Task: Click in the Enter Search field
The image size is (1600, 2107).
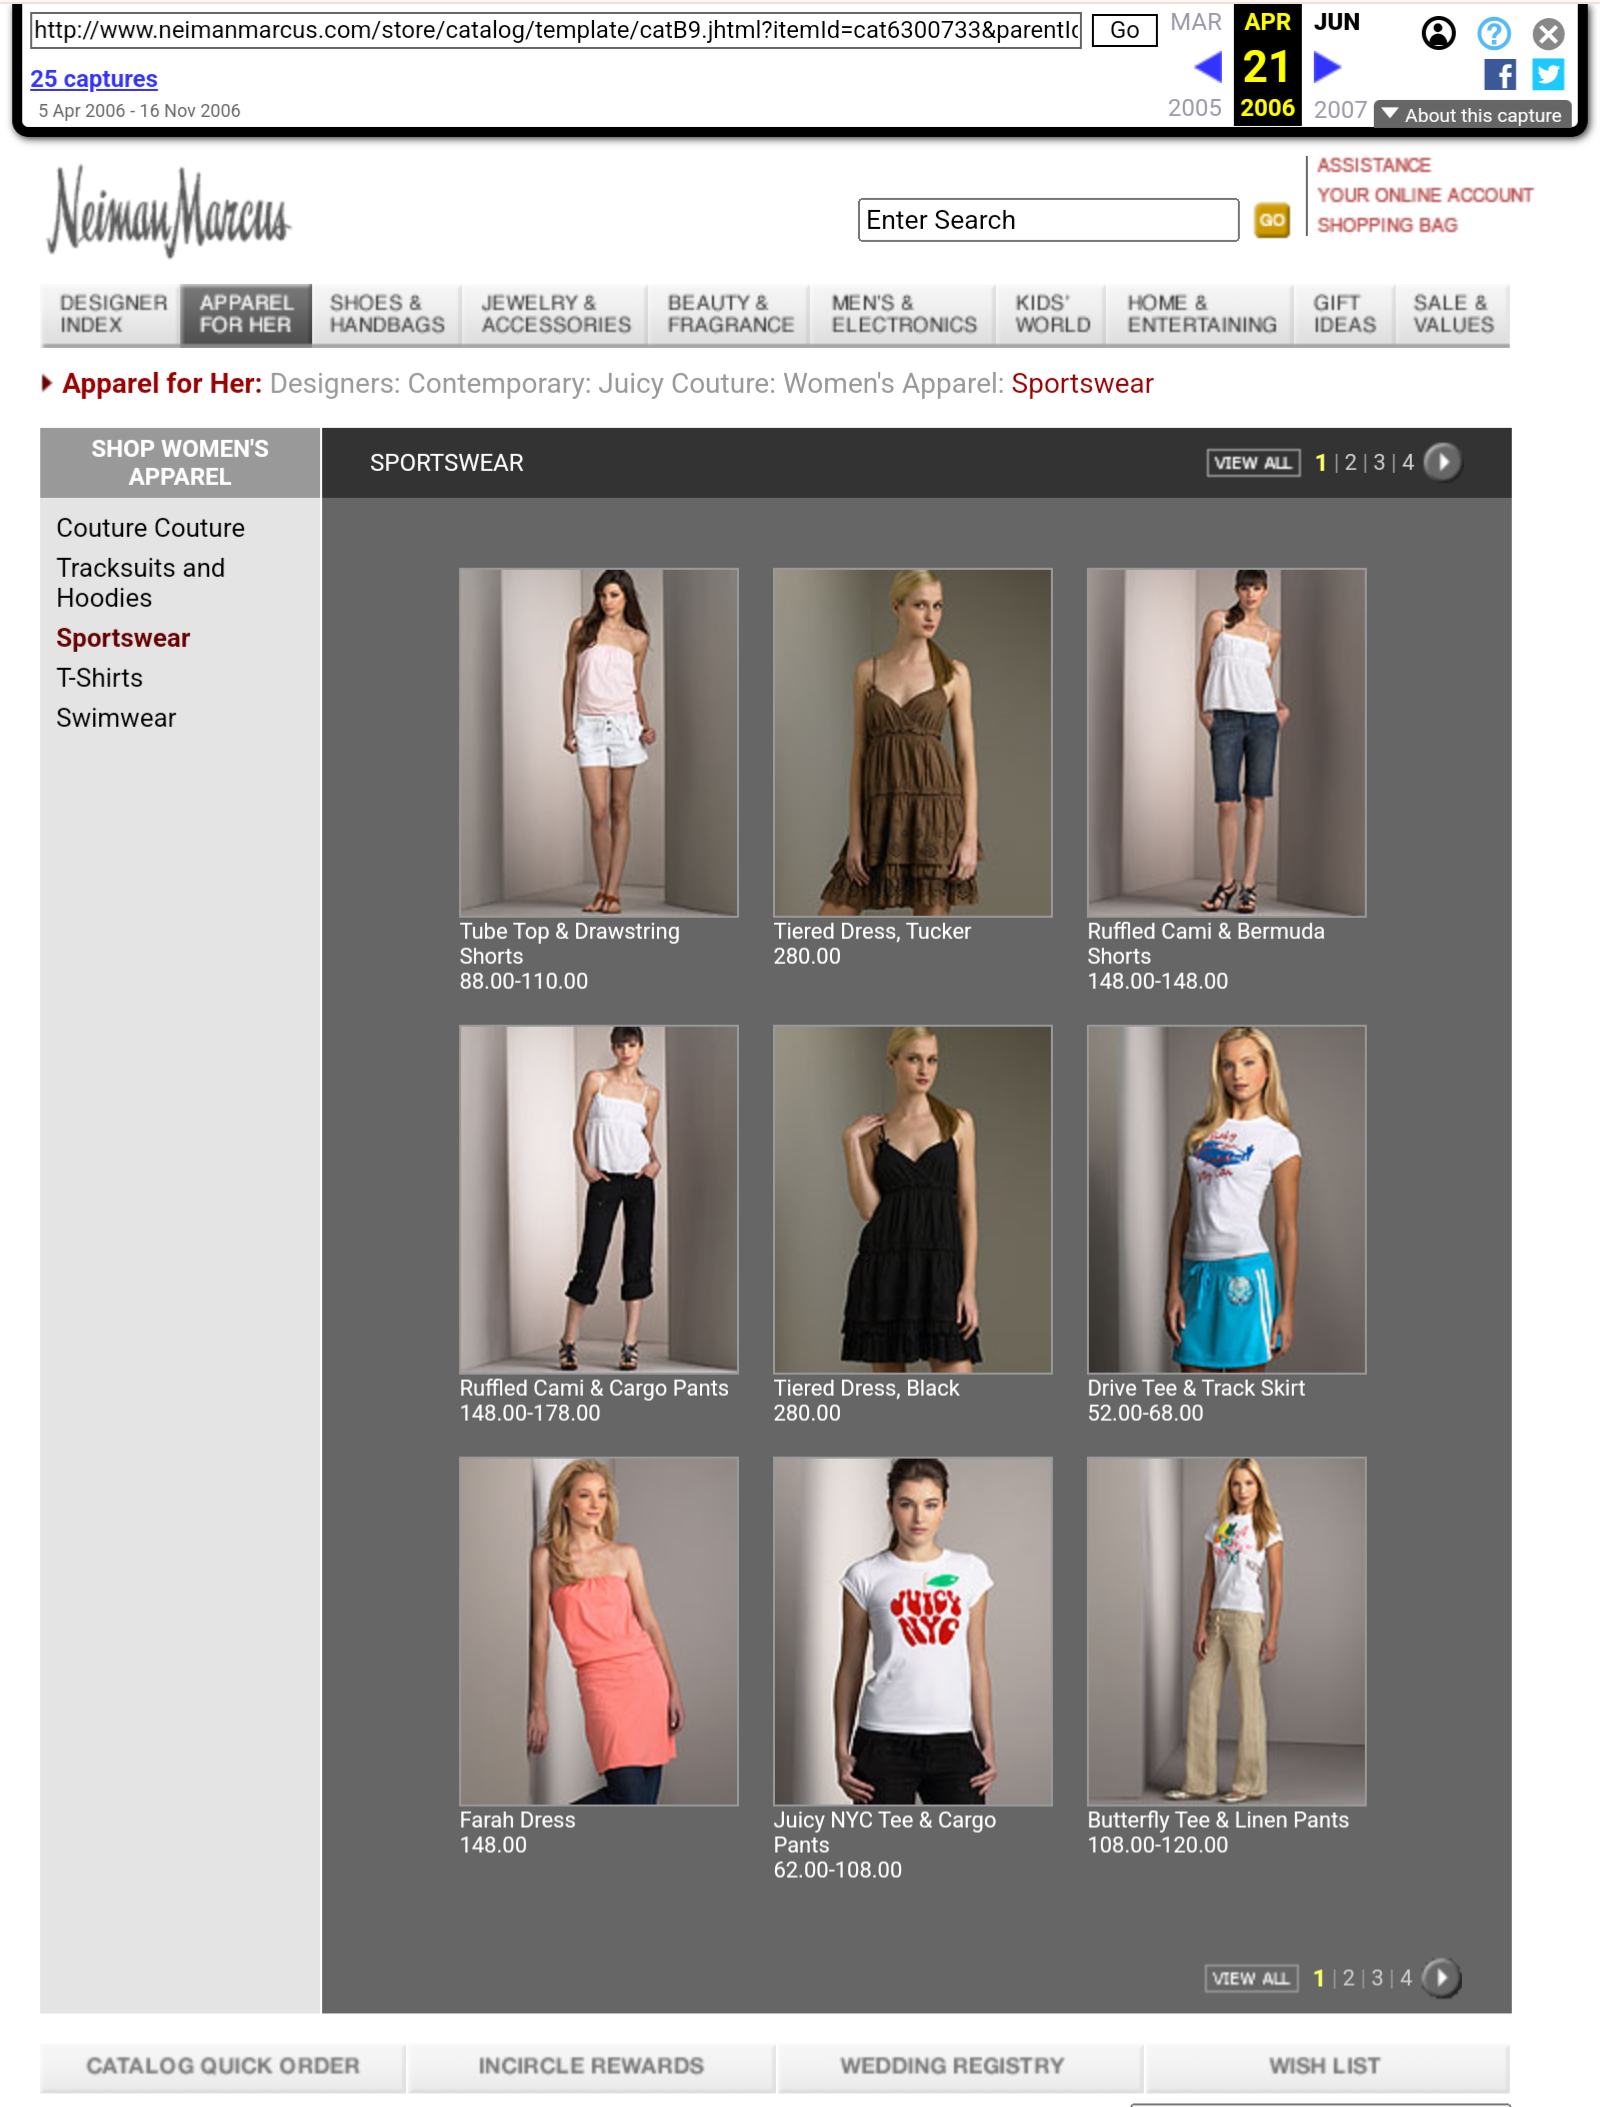Action: [1047, 220]
